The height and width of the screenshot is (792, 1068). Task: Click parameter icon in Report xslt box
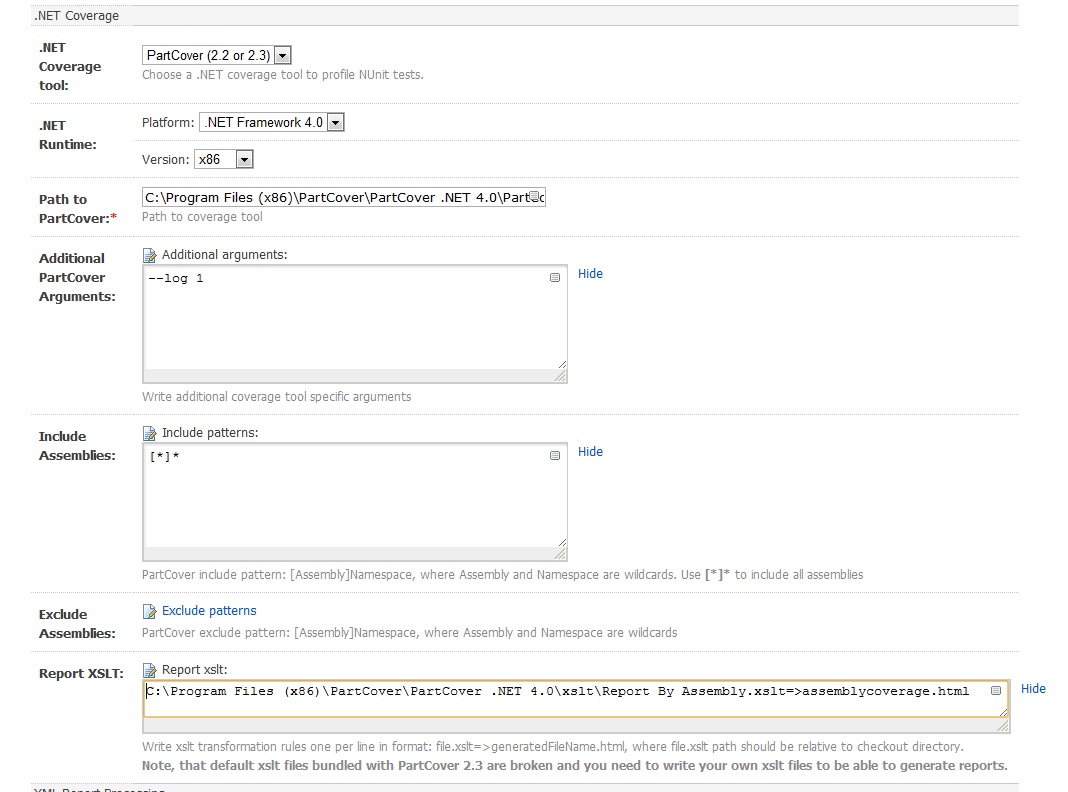996,691
